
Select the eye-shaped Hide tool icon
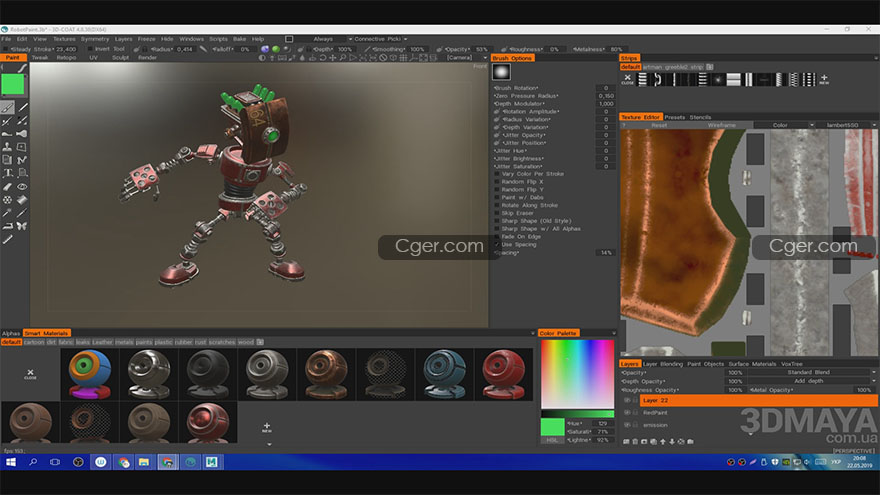pyautogui.click(x=22, y=186)
